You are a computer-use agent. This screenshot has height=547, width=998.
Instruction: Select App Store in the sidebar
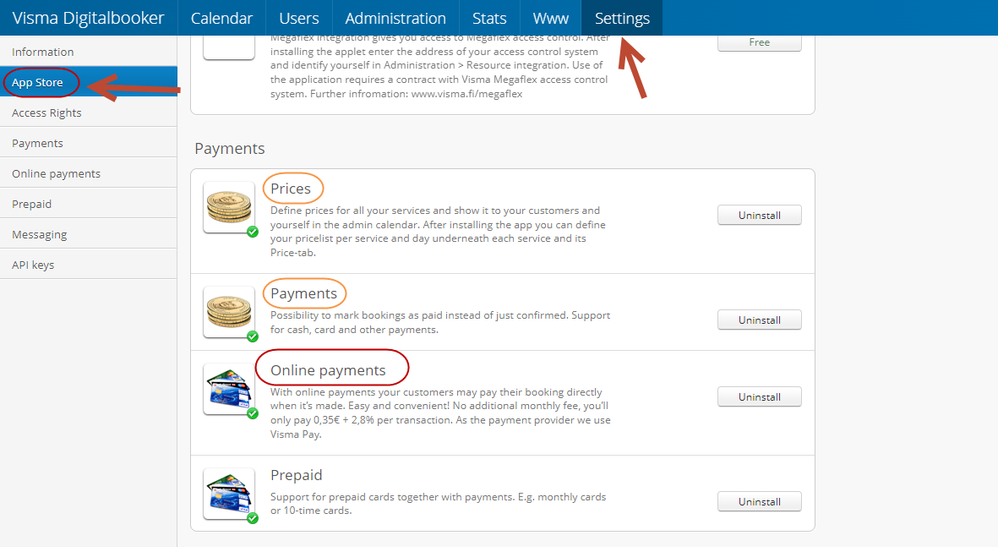tap(88, 82)
